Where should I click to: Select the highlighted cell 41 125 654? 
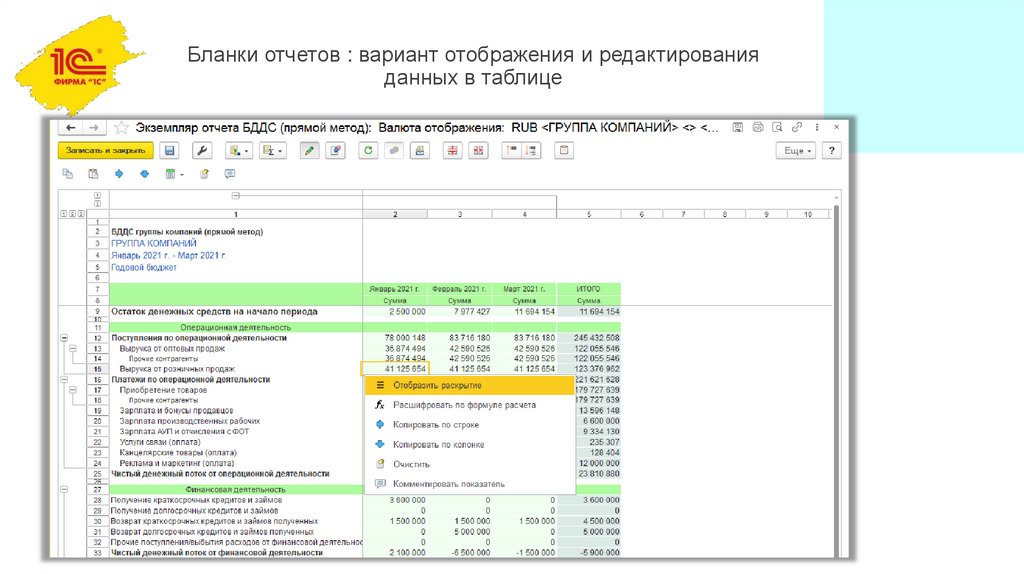(395, 369)
